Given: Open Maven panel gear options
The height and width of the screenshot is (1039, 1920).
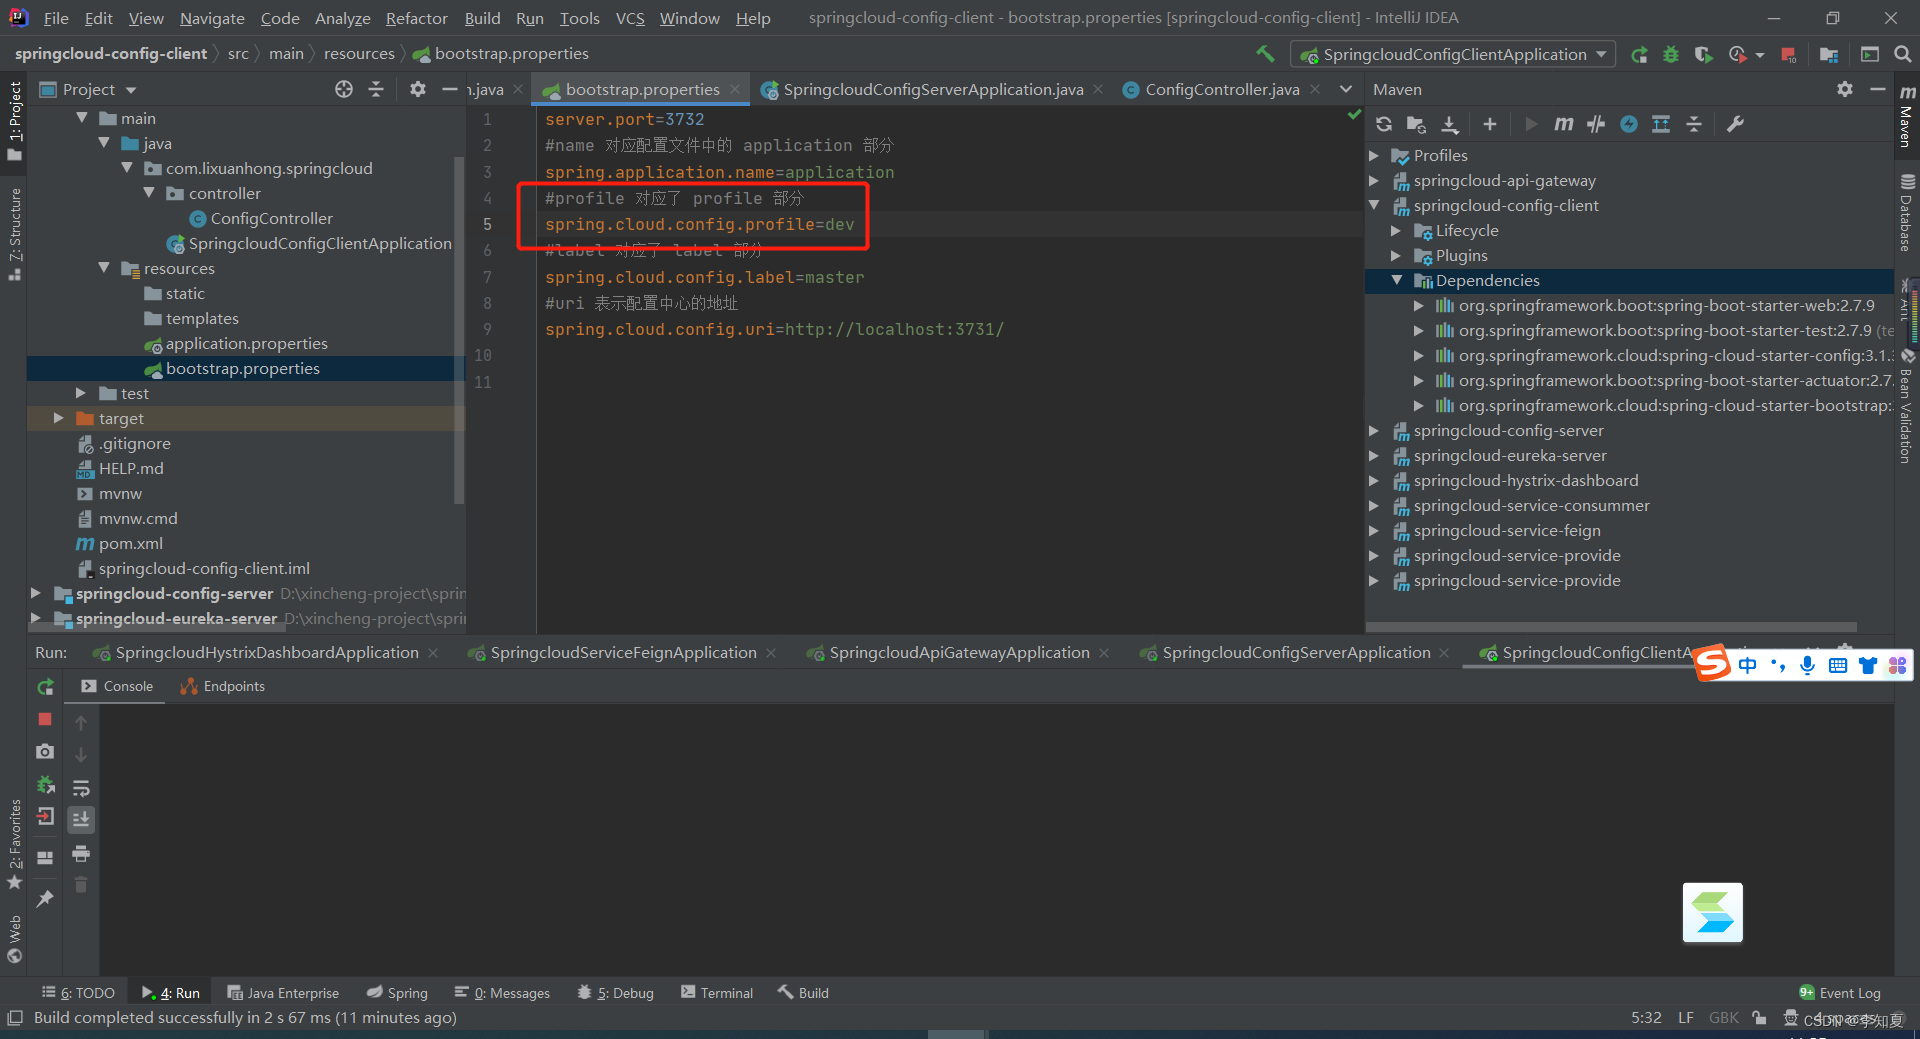Looking at the screenshot, I should click(1845, 89).
